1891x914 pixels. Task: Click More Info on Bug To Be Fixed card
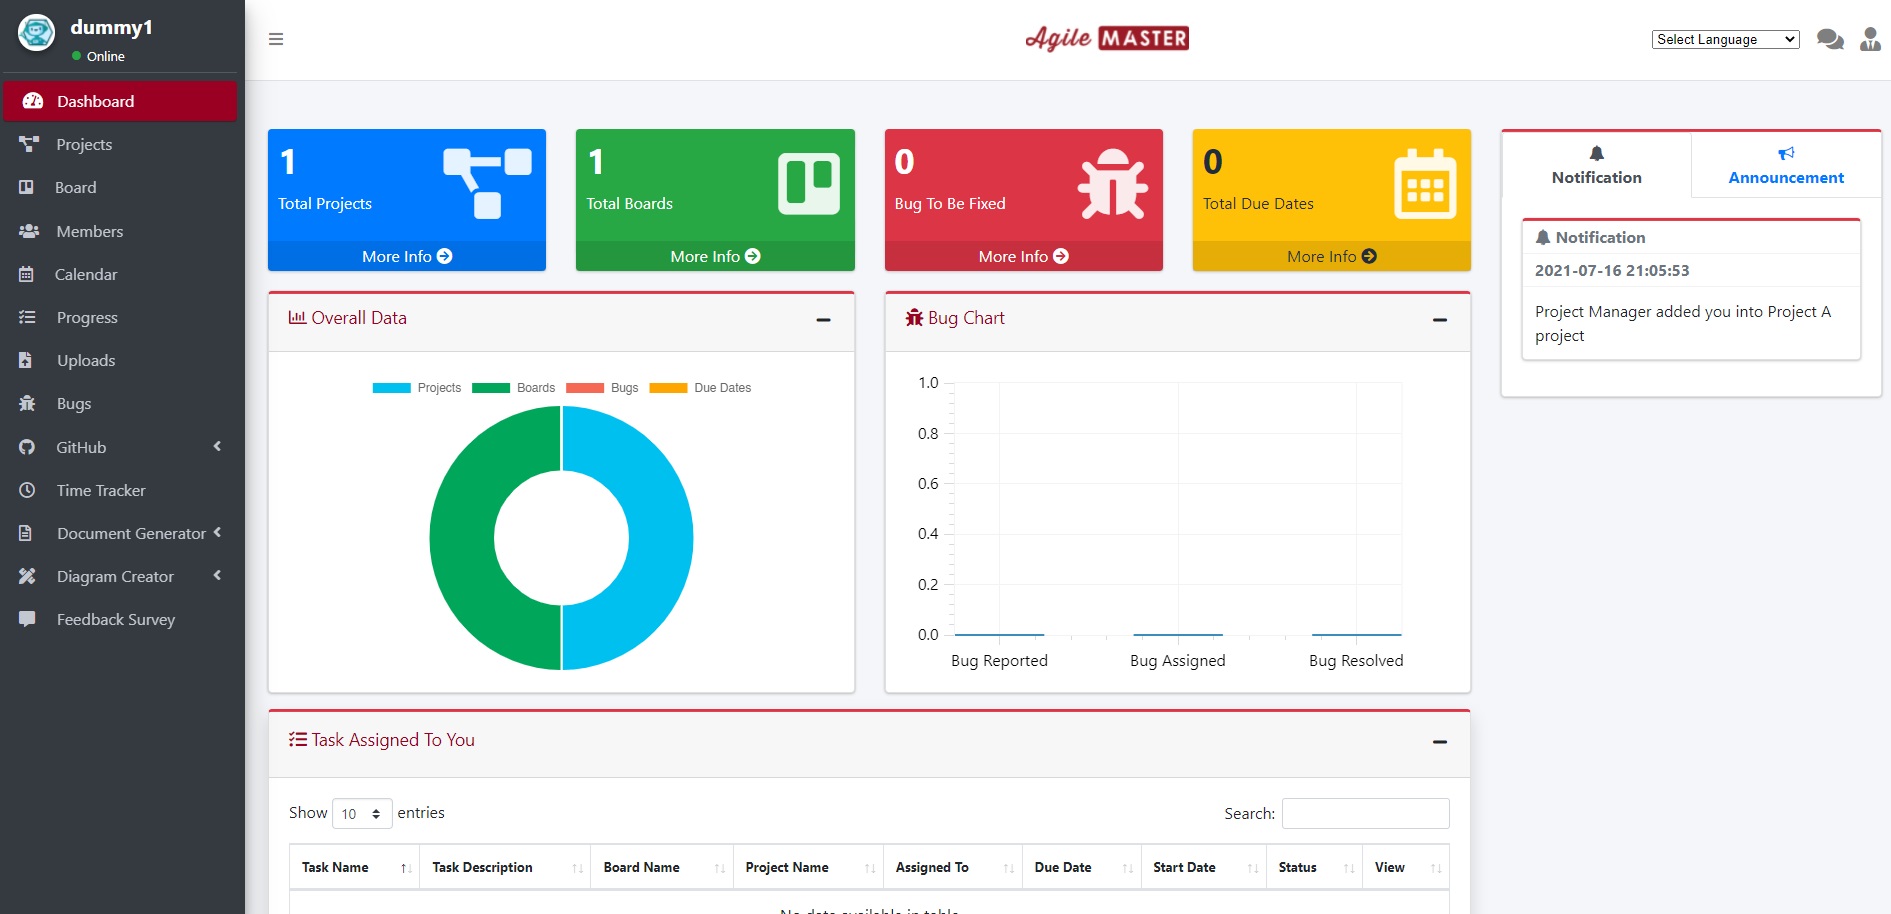pyautogui.click(x=1023, y=256)
